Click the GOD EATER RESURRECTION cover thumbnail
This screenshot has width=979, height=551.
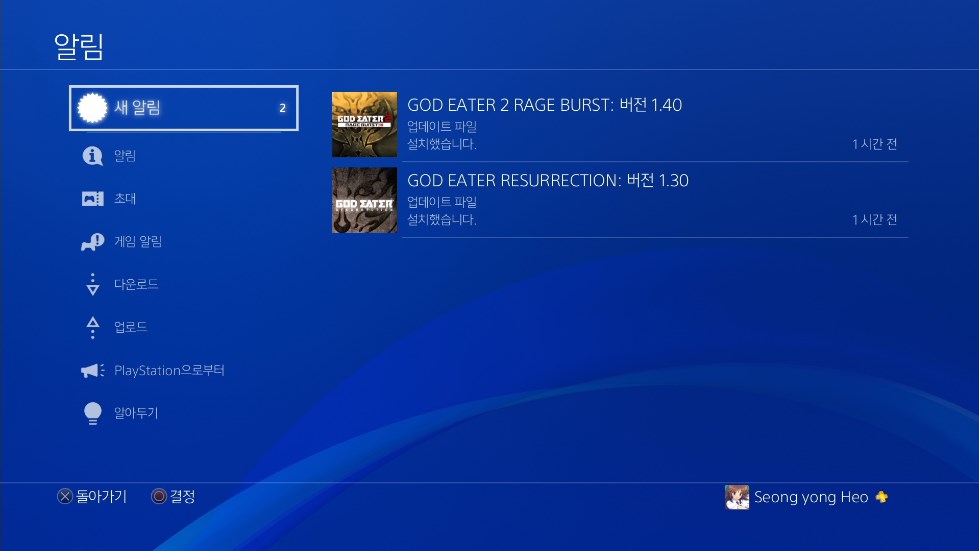(x=365, y=200)
